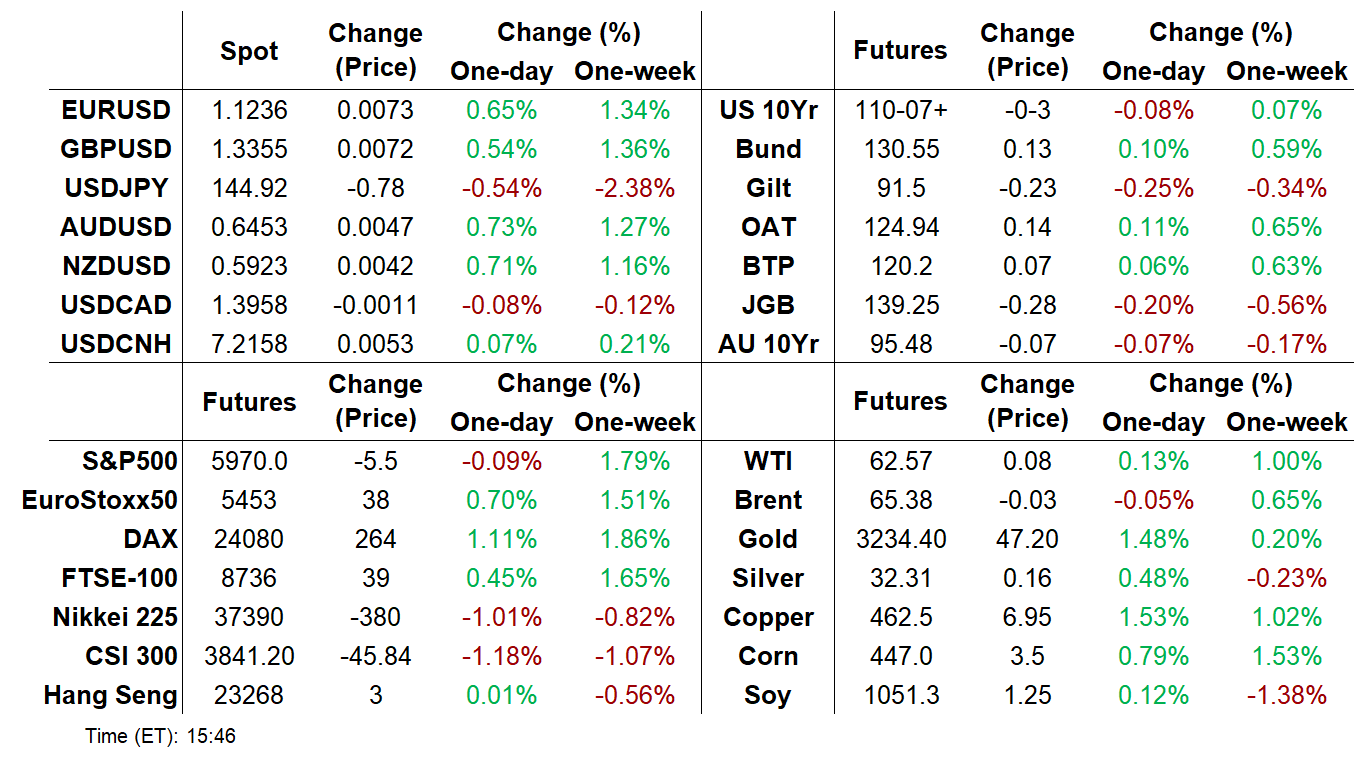Viewport: 1360px width, 767px height.
Task: Click the Spot column header
Action: [249, 51]
